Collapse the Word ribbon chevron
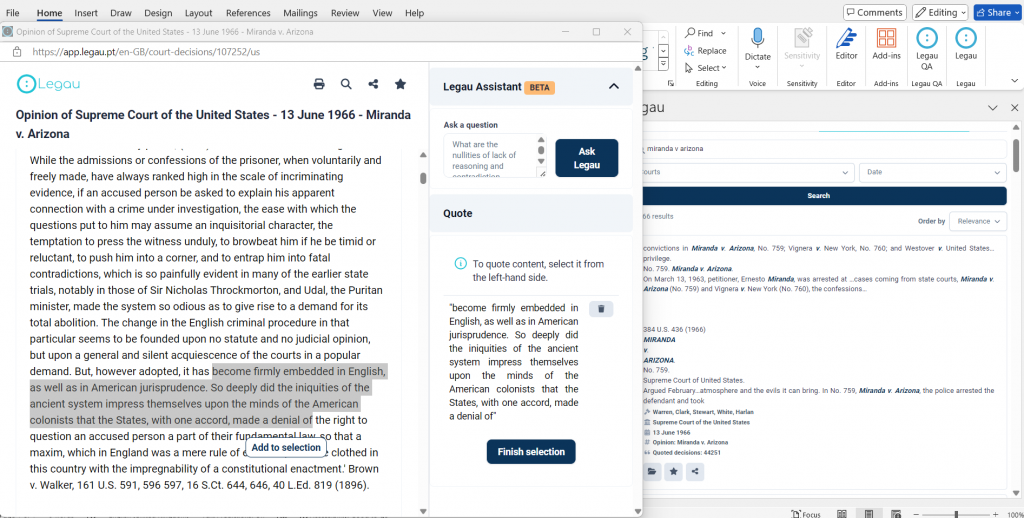 click(x=1015, y=80)
